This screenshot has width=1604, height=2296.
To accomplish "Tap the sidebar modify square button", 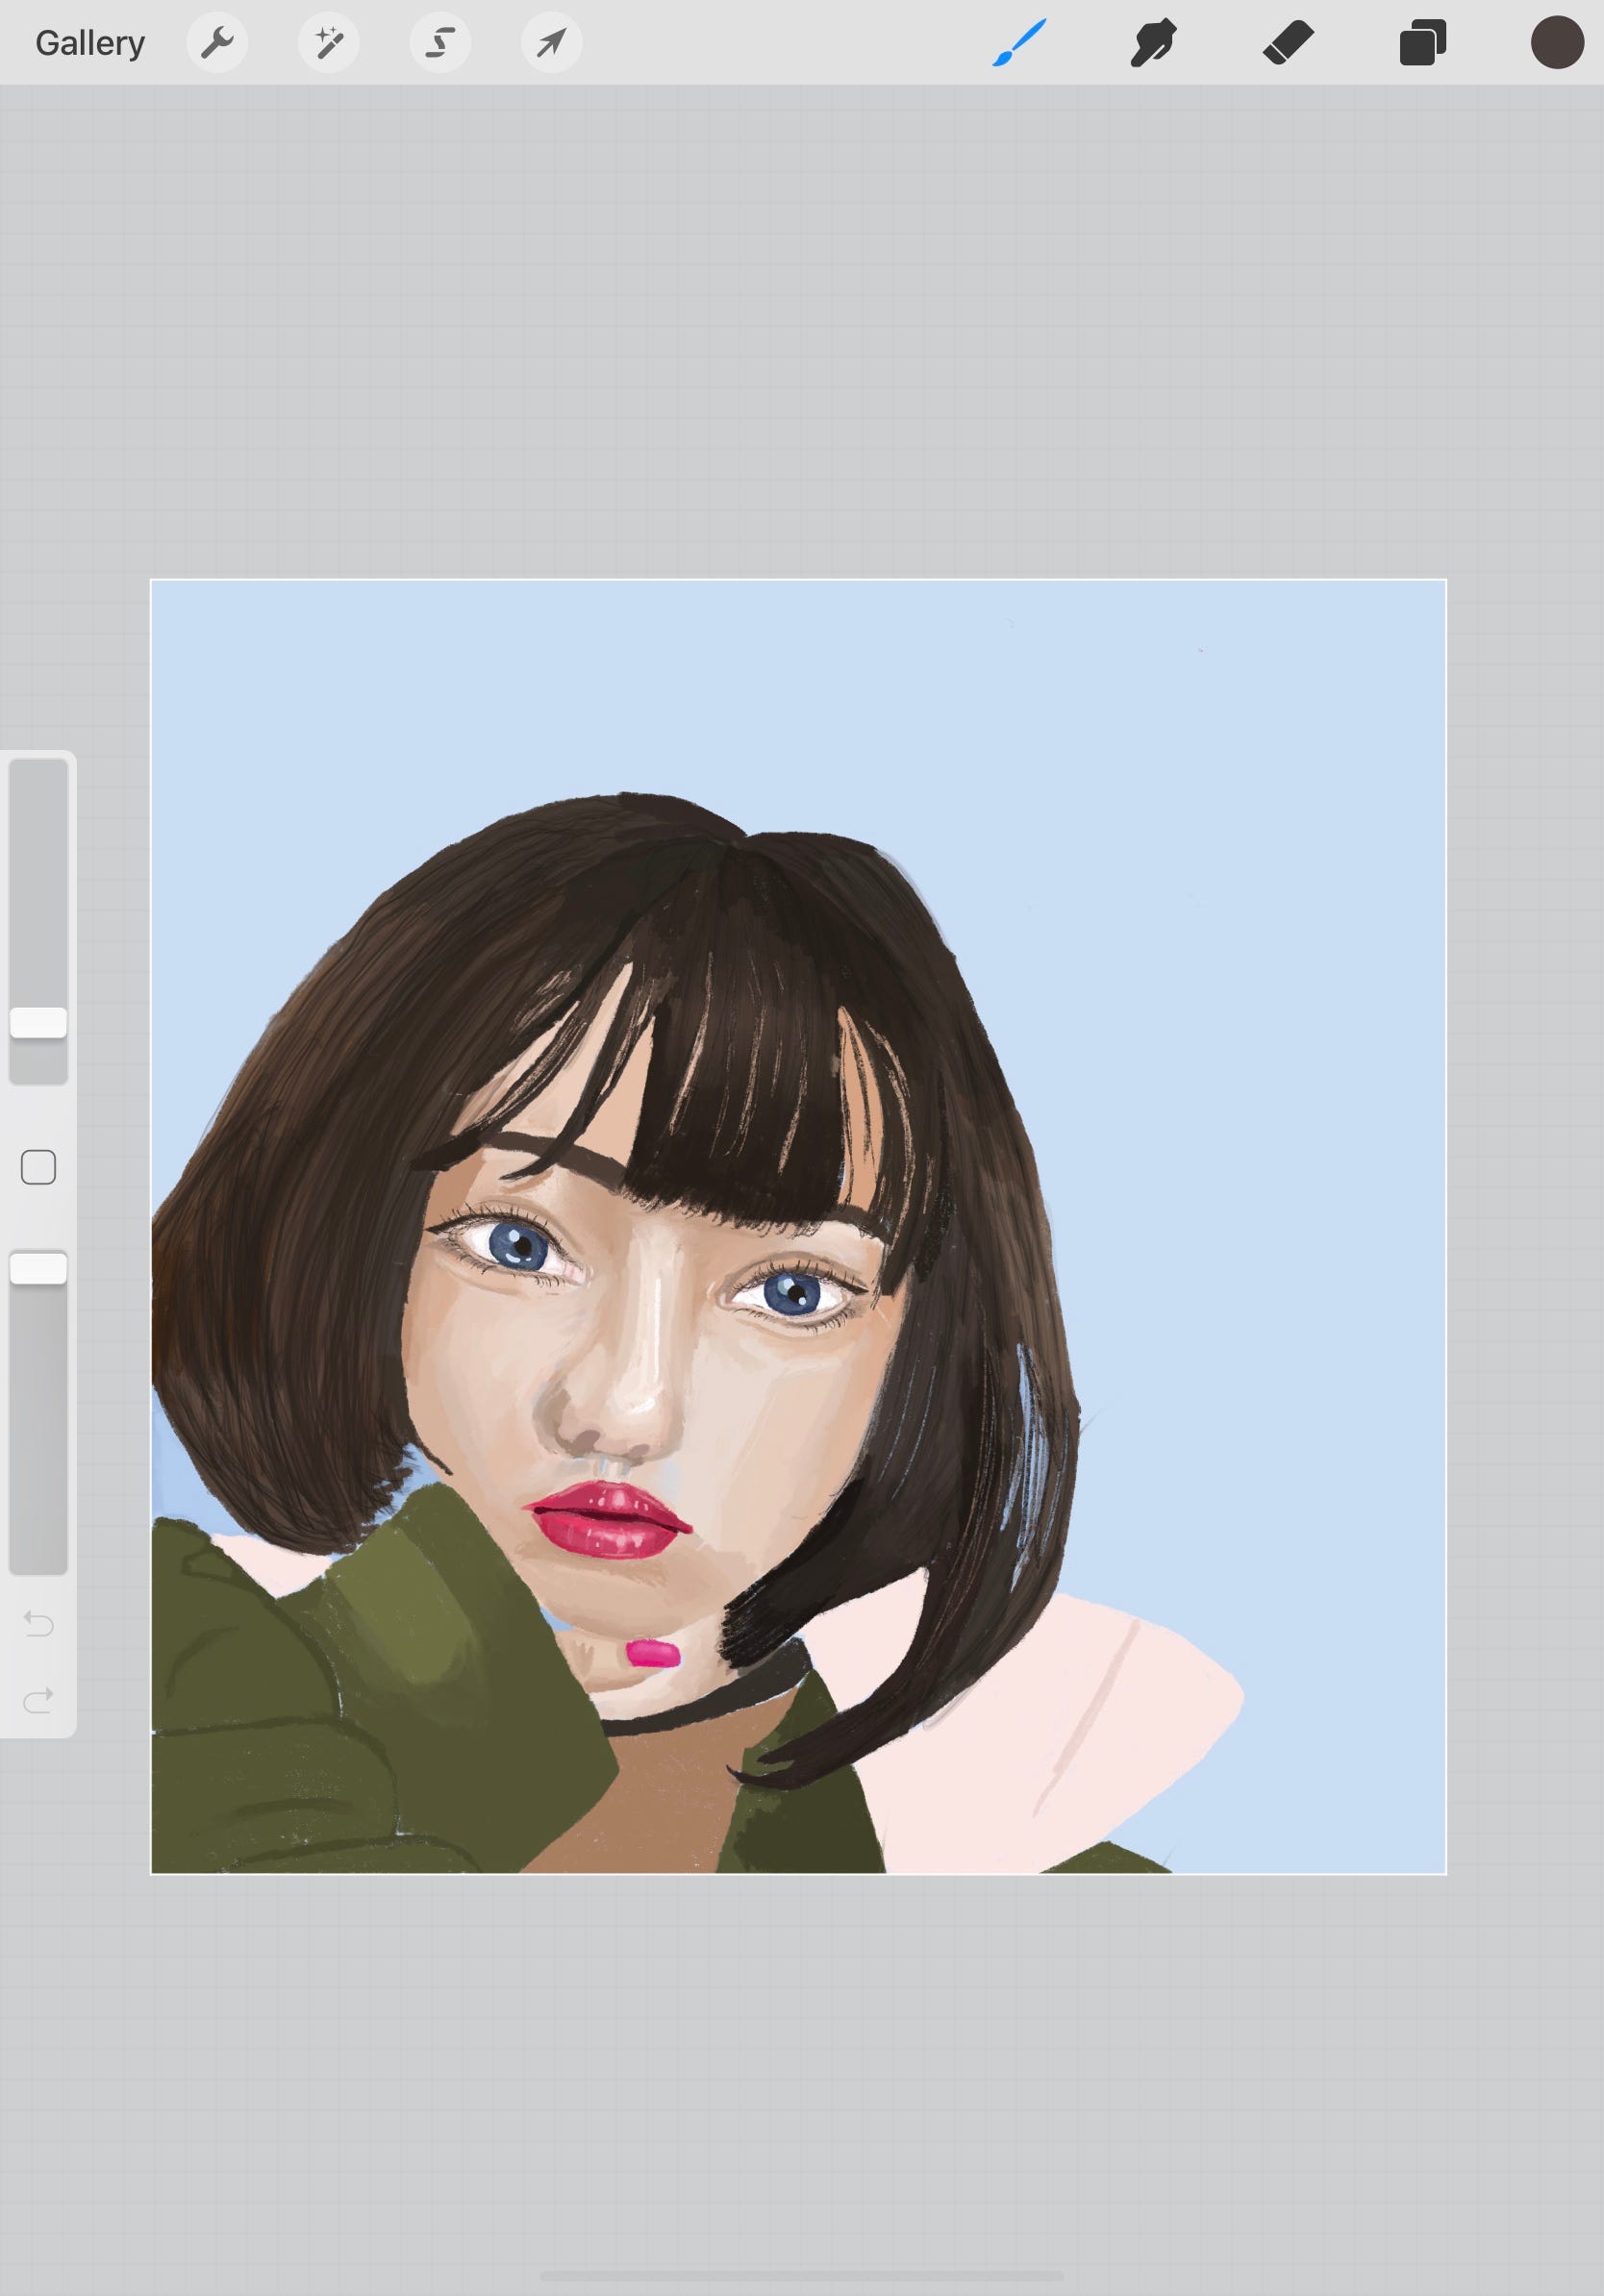I will (38, 1167).
